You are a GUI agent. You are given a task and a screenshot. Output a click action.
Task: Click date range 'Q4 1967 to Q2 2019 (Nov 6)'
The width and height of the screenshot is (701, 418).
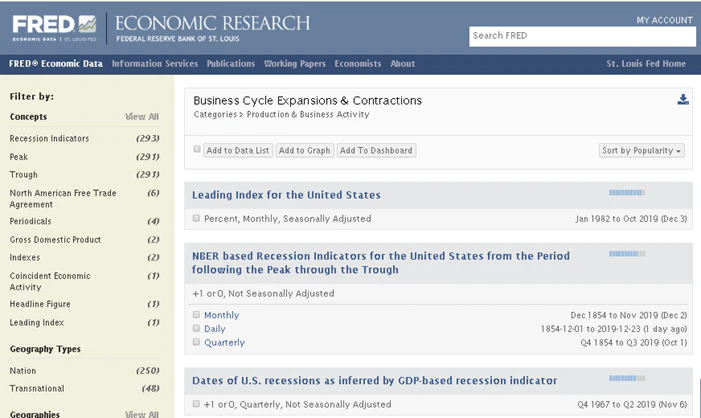coord(632,405)
